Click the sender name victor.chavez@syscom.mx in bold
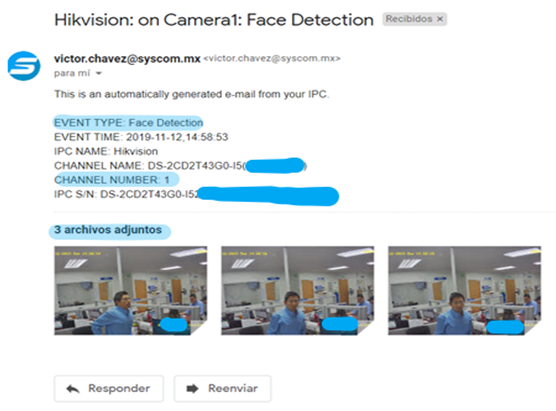Viewport: 556px width, 411px height. coord(127,59)
